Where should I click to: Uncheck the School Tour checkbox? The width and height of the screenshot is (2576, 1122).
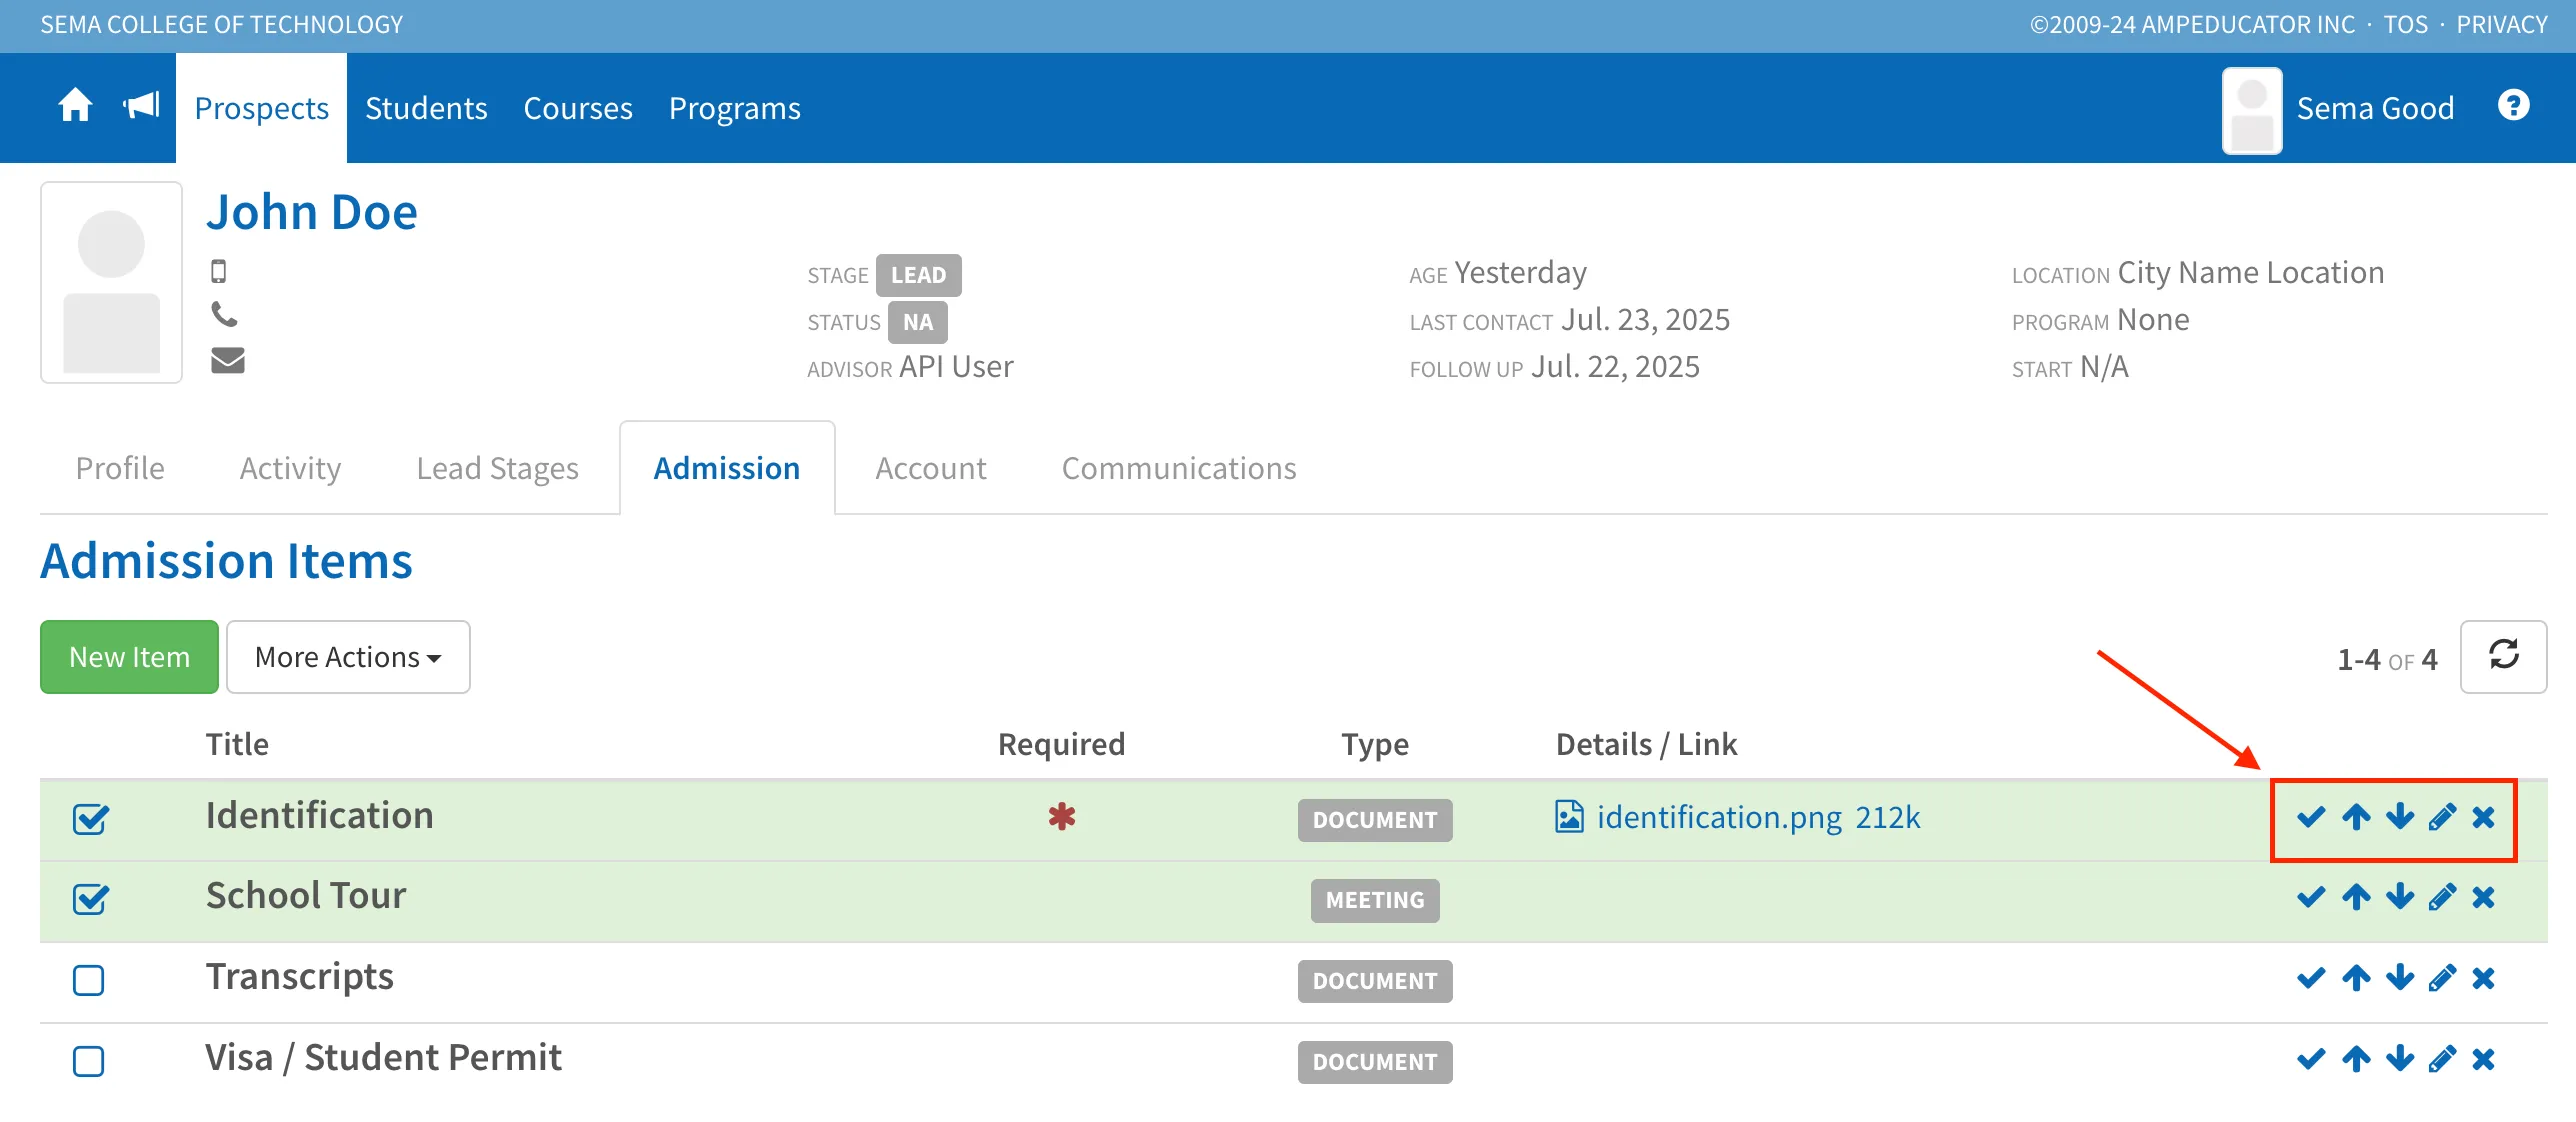90,899
